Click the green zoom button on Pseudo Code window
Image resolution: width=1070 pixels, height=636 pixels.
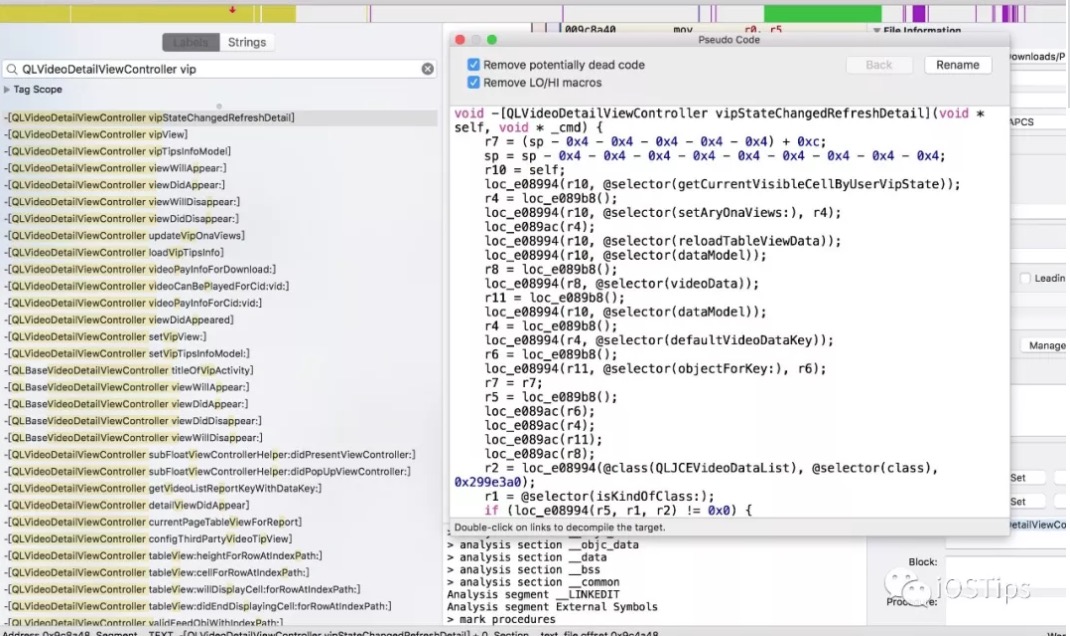coord(491,40)
